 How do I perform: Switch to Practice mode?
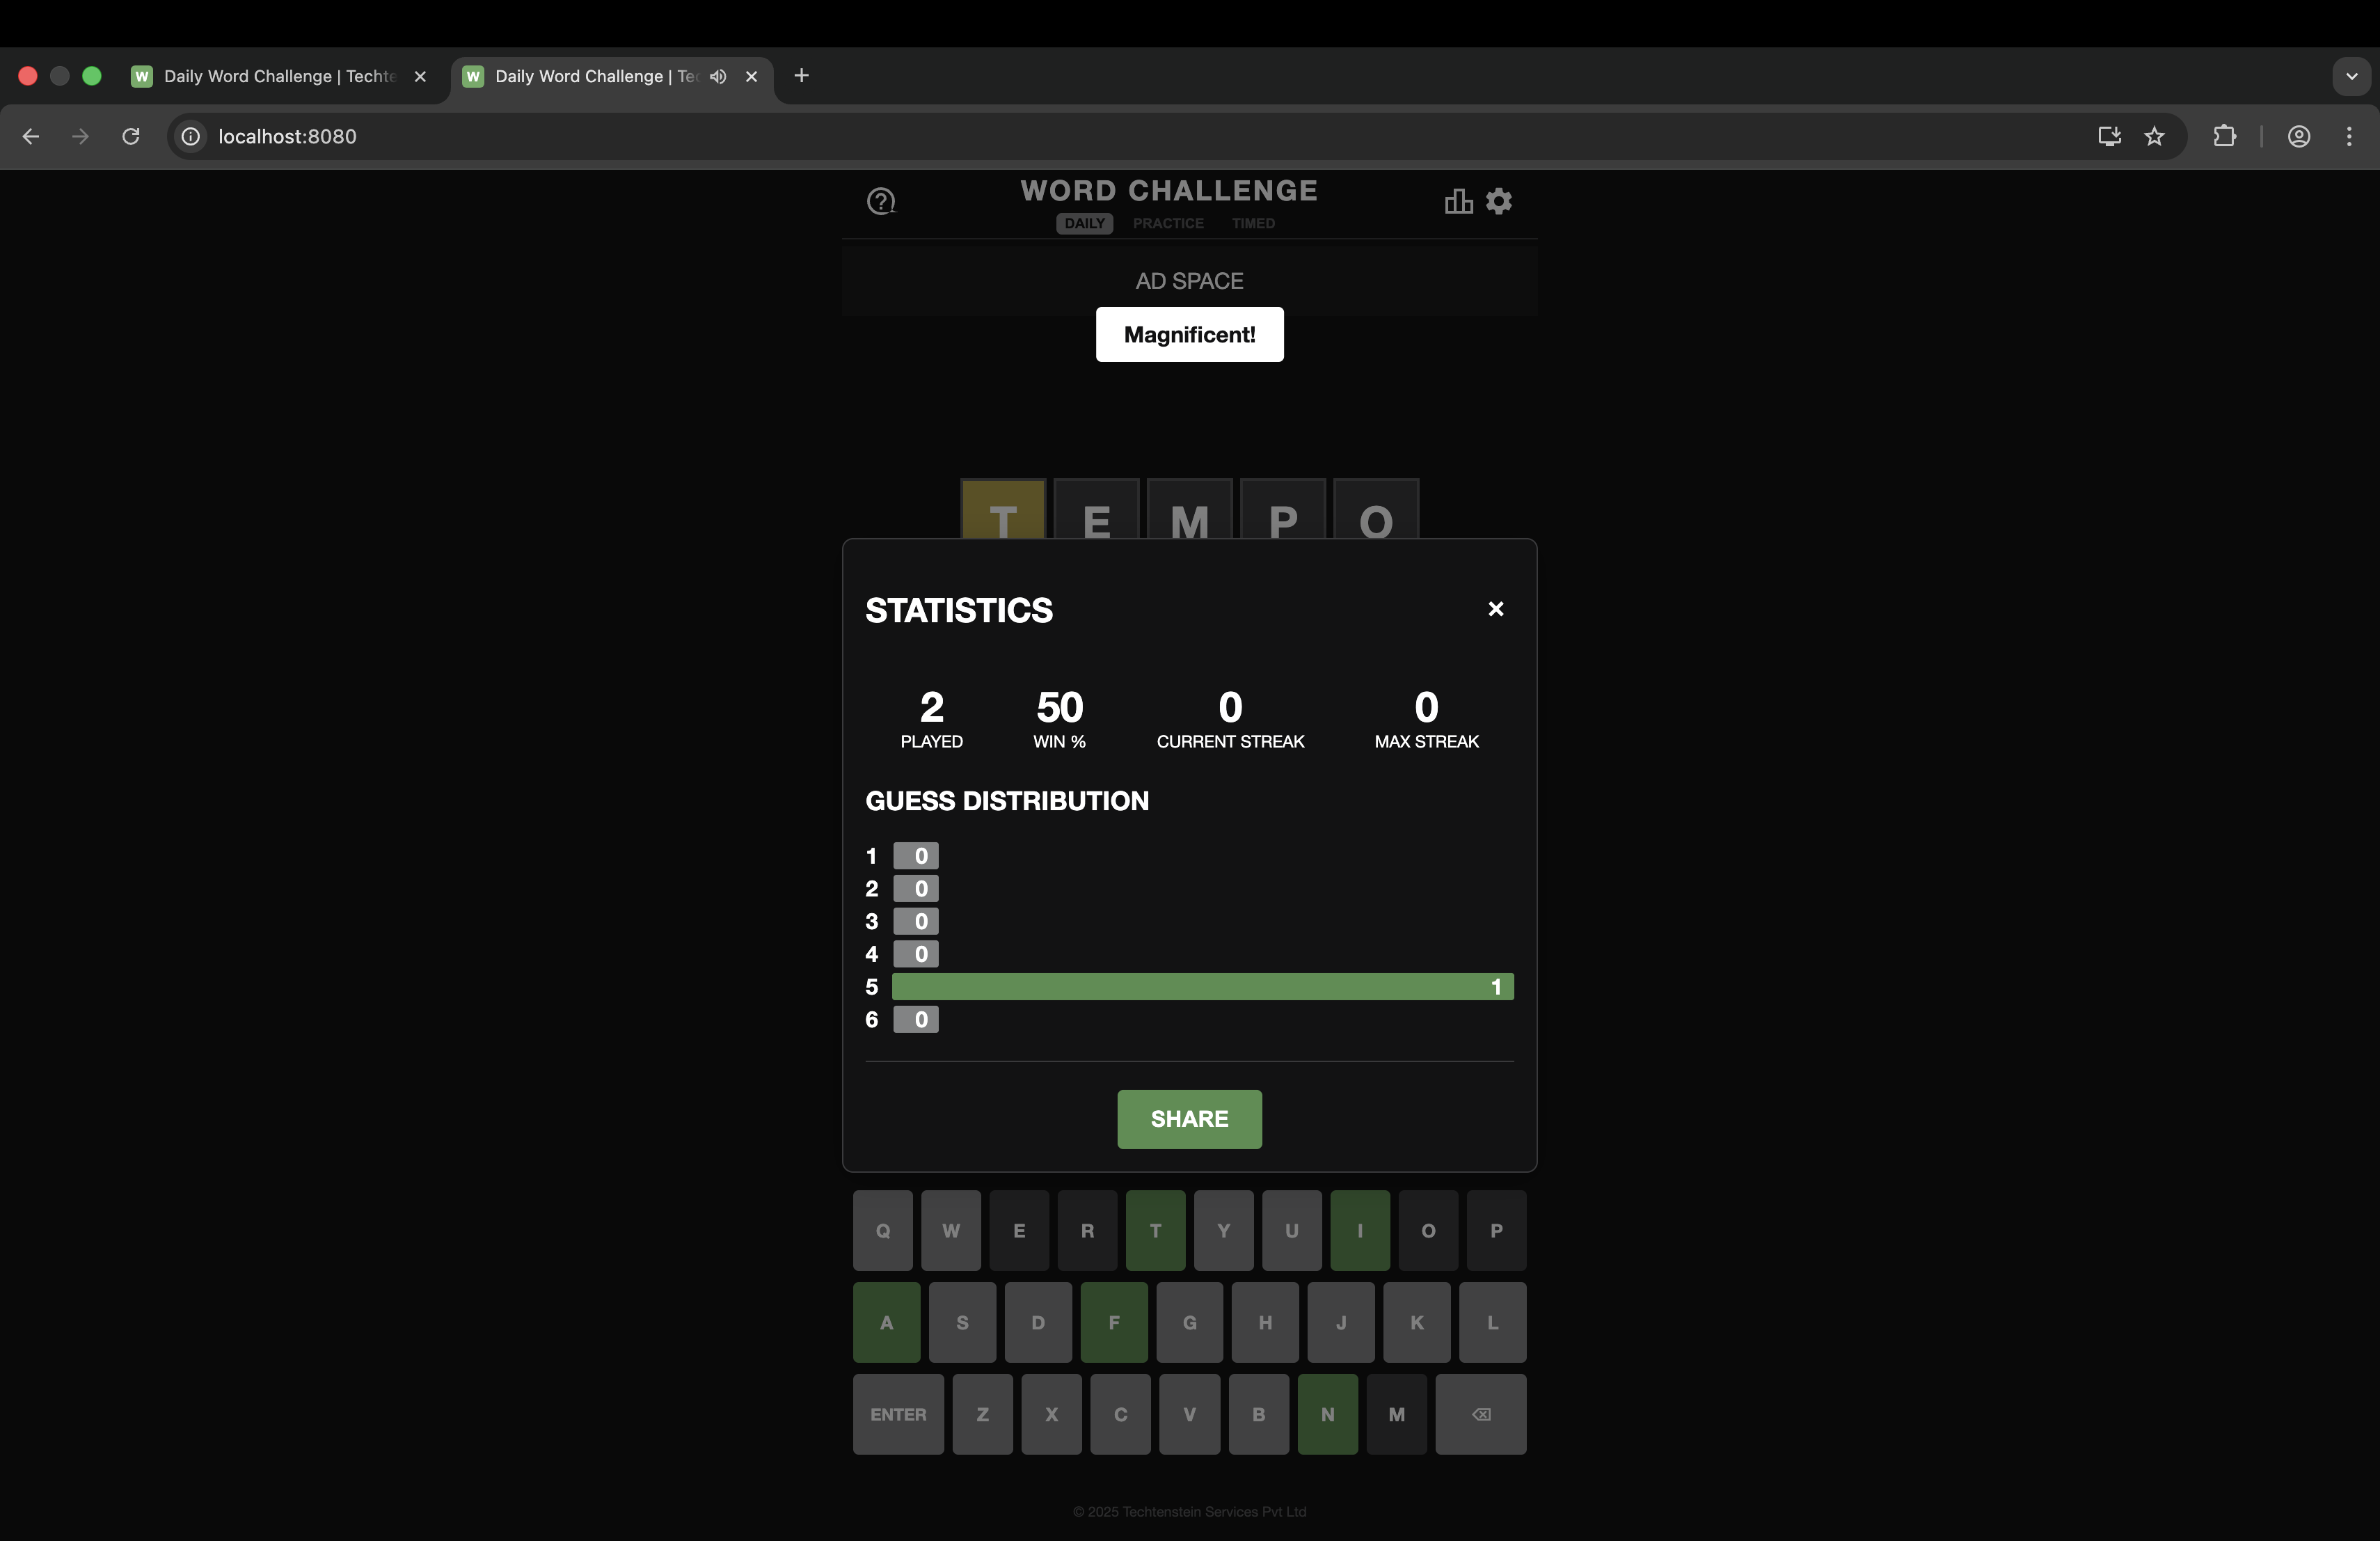(x=1167, y=224)
